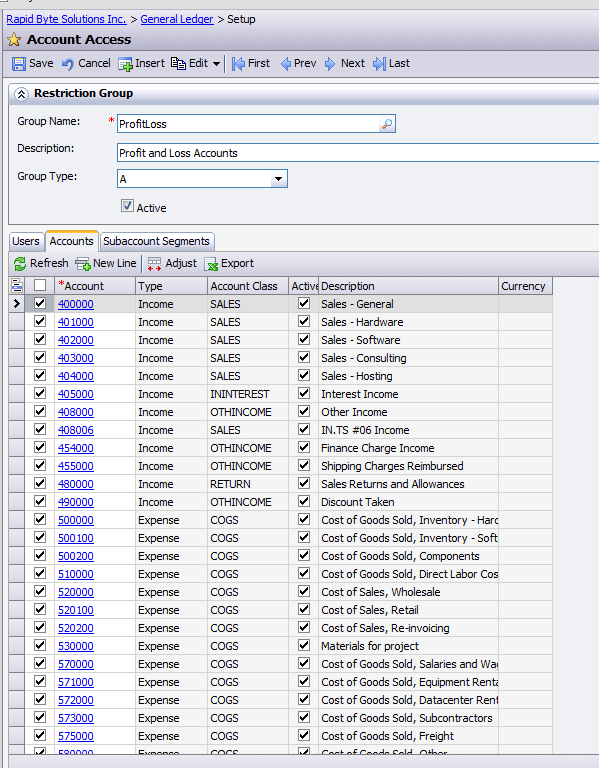
Task: Toggle the Active group checkbox
Action: point(127,206)
